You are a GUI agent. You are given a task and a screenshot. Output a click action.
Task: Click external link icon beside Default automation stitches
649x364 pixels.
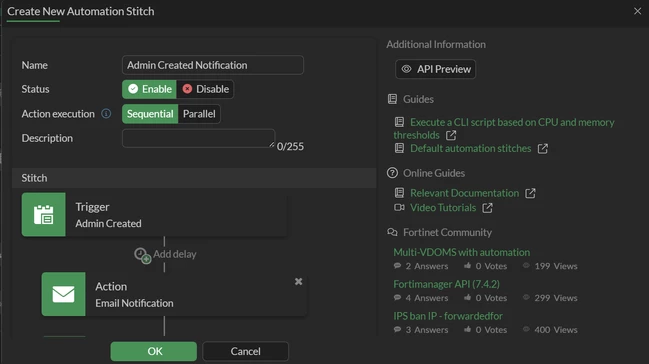(543, 149)
